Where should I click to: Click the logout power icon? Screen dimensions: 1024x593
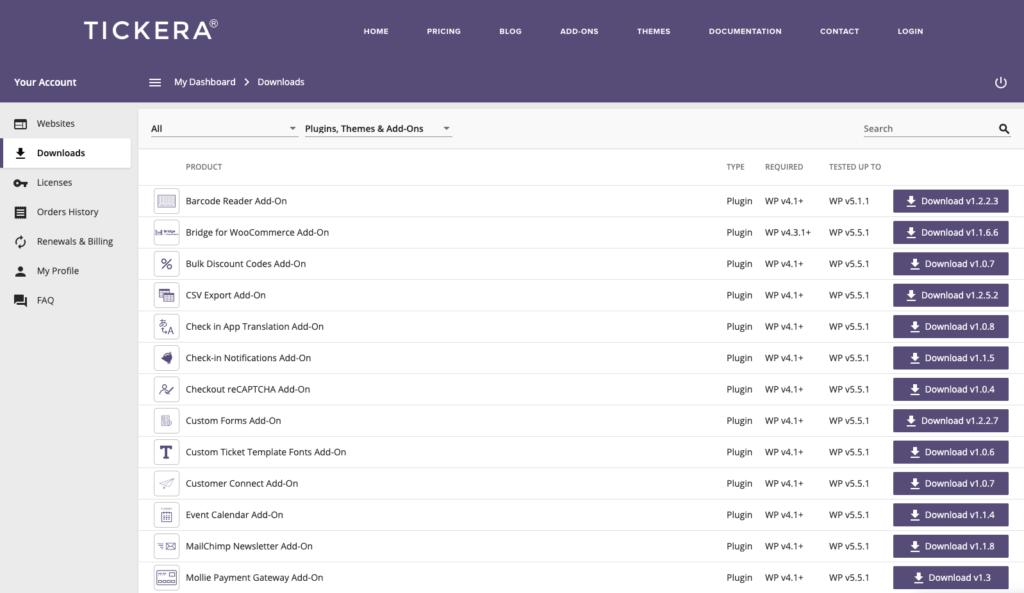pyautogui.click(x=1000, y=82)
